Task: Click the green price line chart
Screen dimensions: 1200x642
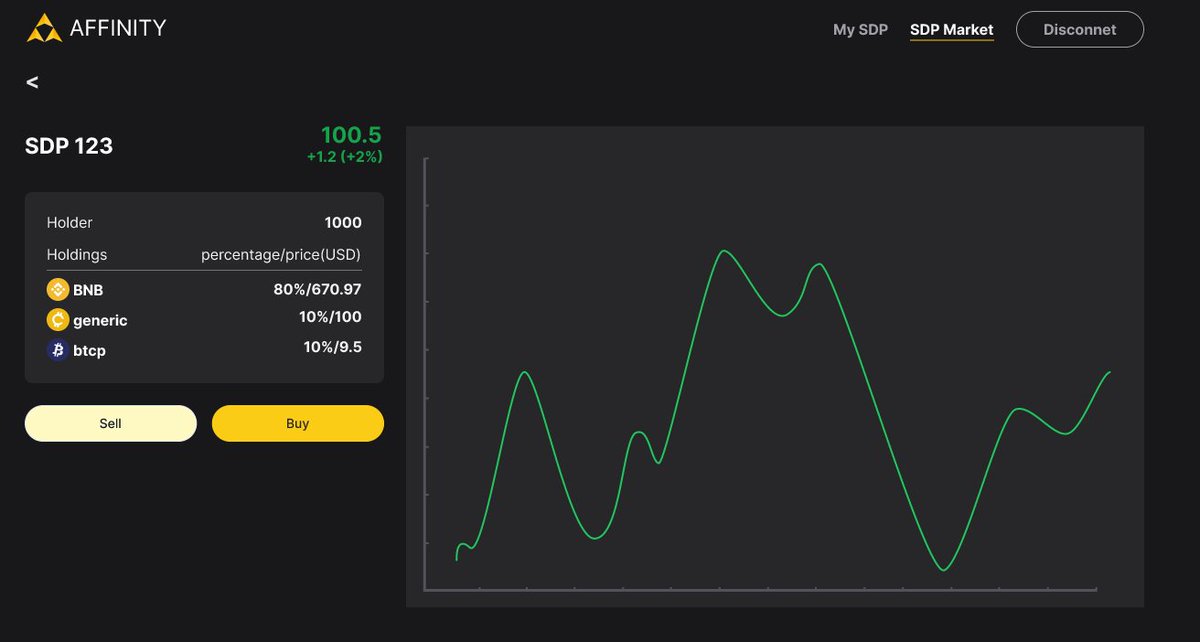Action: click(x=783, y=410)
